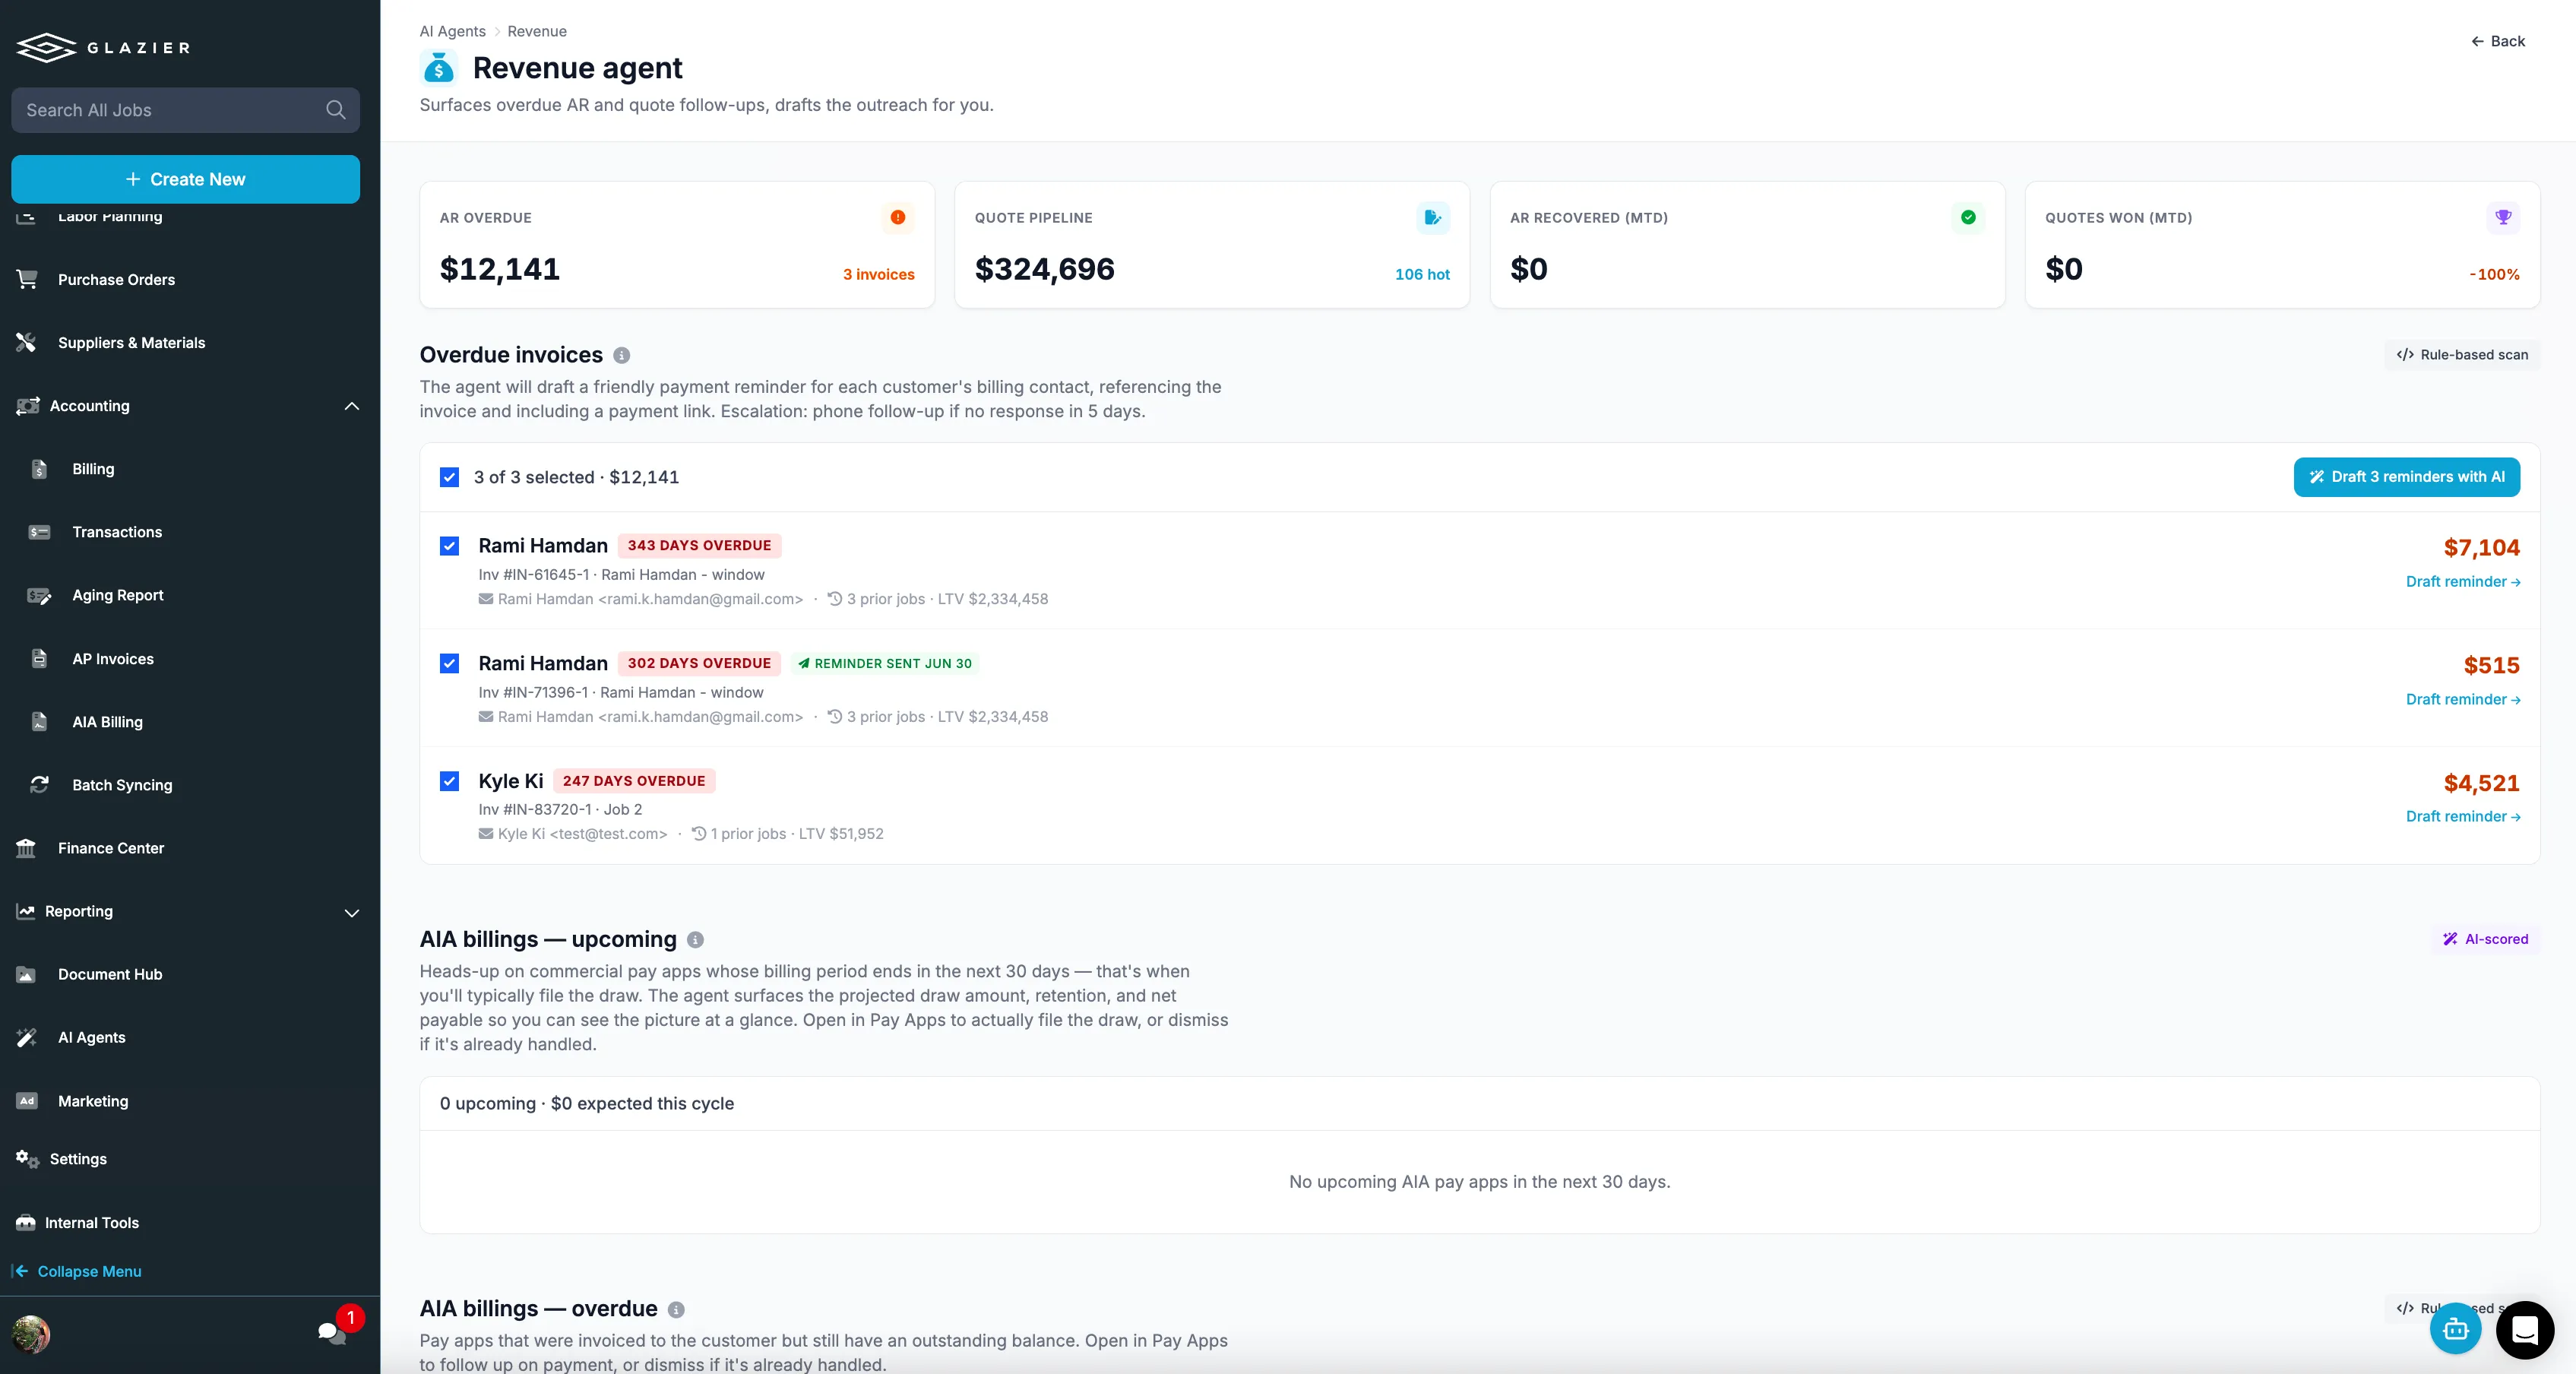
Task: Uncheck Kyle Ki 247 days overdue invoice
Action: pyautogui.click(x=449, y=781)
